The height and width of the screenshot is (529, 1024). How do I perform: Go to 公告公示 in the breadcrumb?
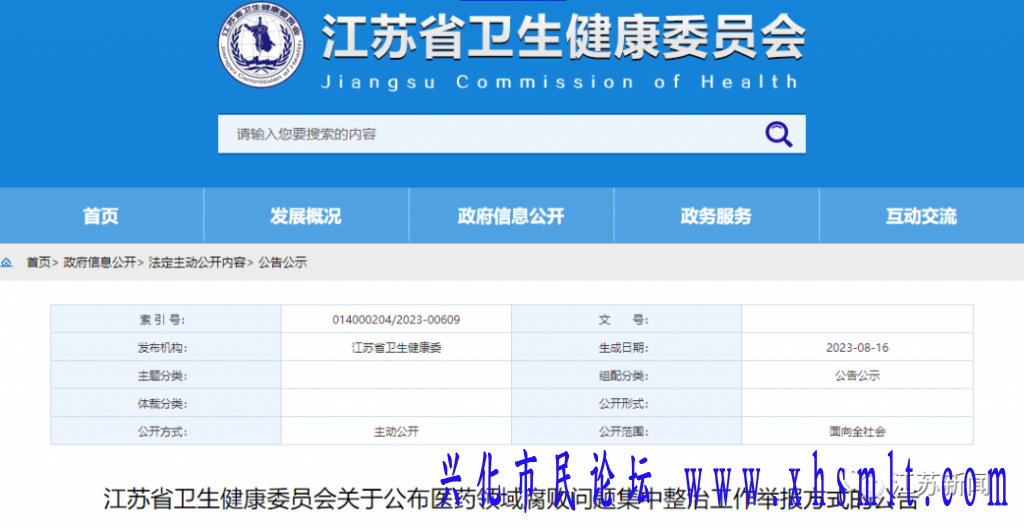(x=282, y=263)
